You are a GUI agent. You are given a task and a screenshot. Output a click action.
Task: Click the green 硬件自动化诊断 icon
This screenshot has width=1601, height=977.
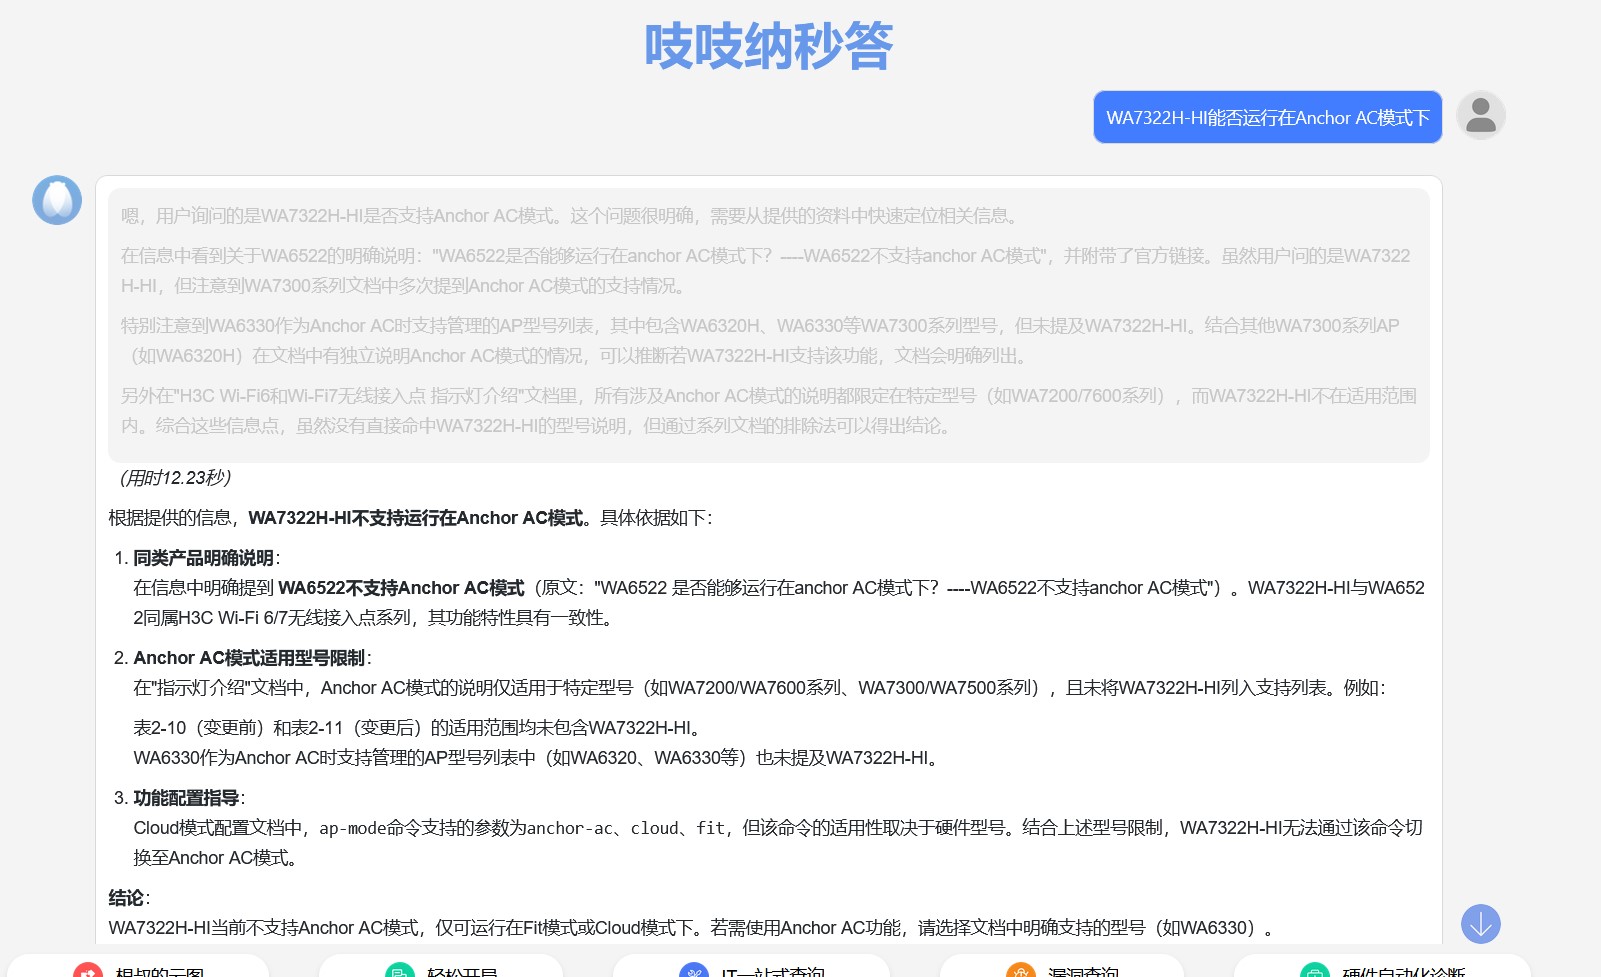[x=1314, y=971]
